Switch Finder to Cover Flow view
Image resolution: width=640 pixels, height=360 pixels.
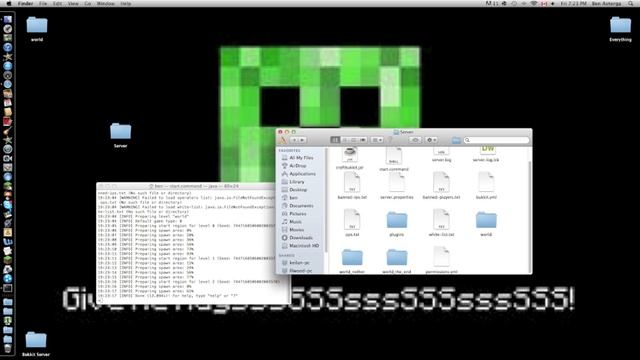(362, 140)
